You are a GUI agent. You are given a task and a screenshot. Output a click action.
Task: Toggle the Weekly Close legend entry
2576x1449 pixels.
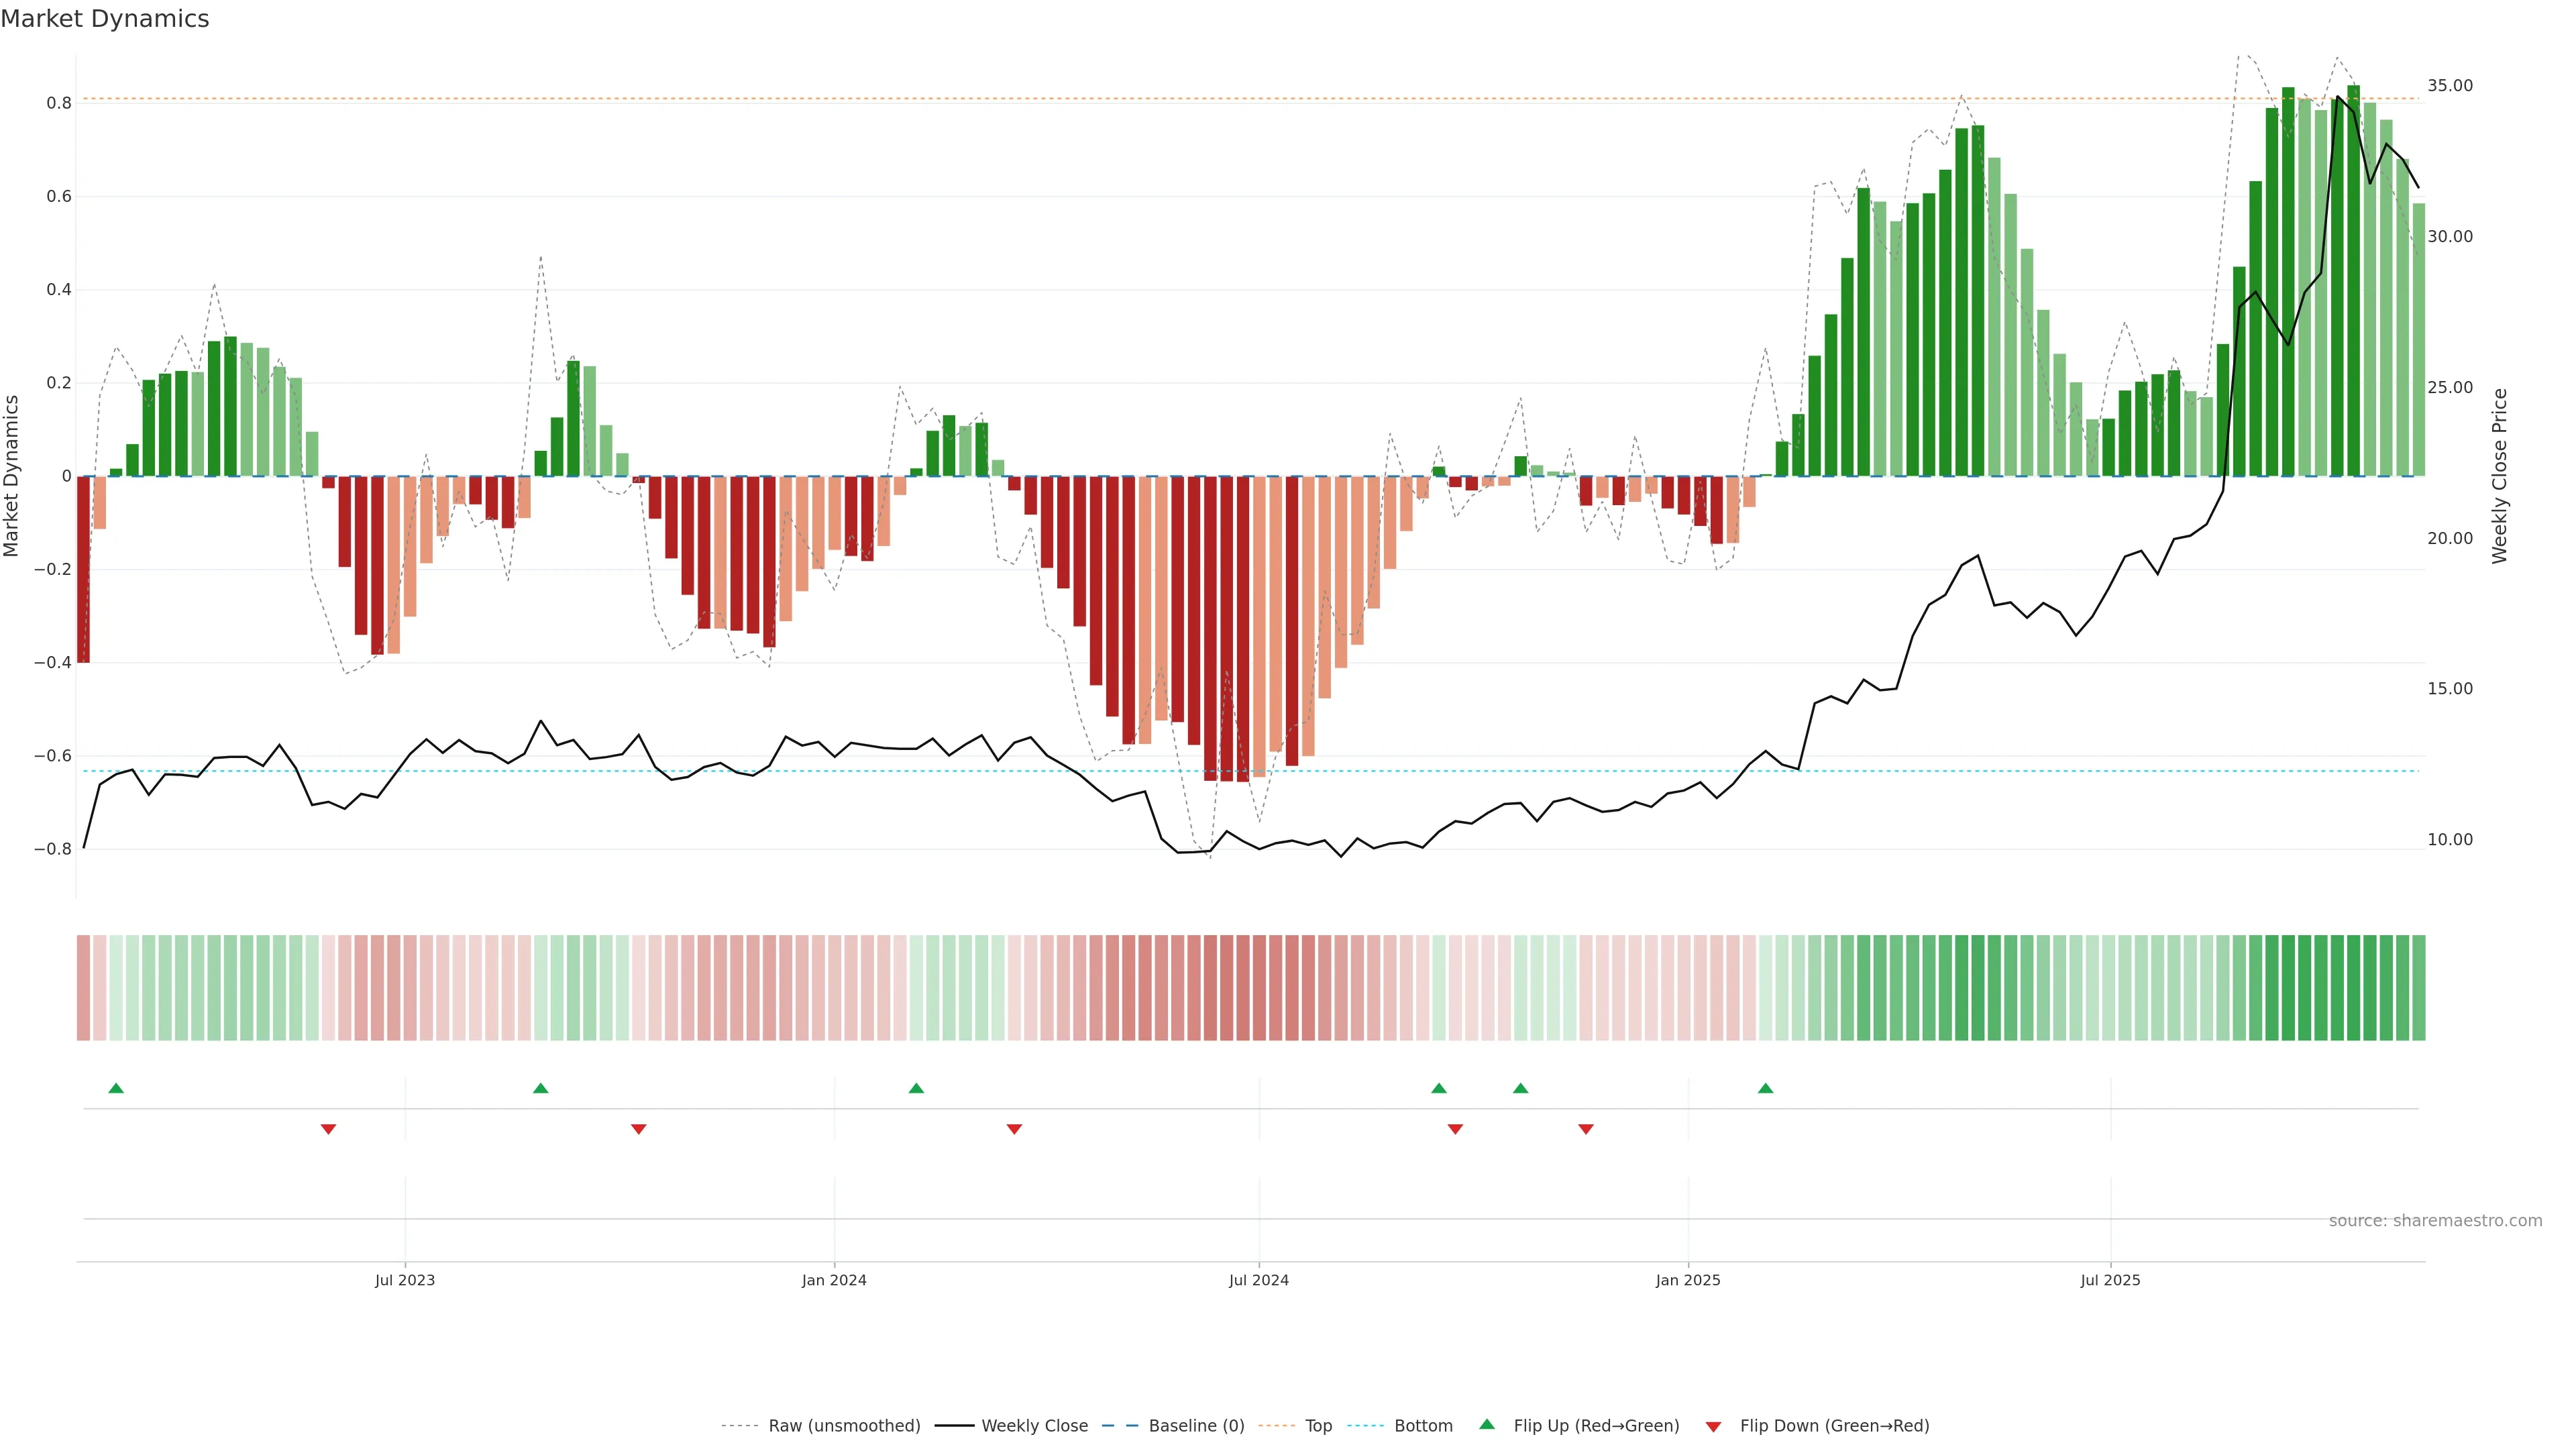[1034, 1426]
